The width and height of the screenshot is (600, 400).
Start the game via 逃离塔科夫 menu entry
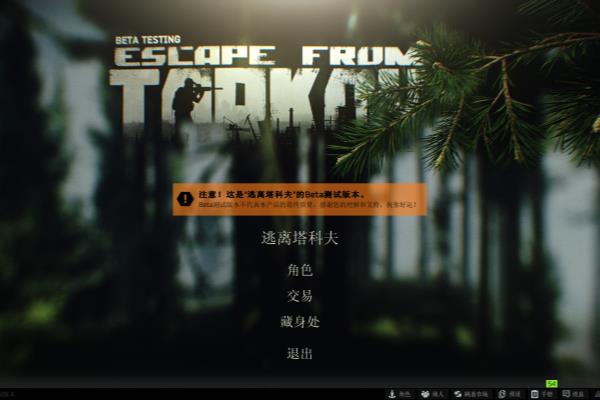pyautogui.click(x=300, y=238)
